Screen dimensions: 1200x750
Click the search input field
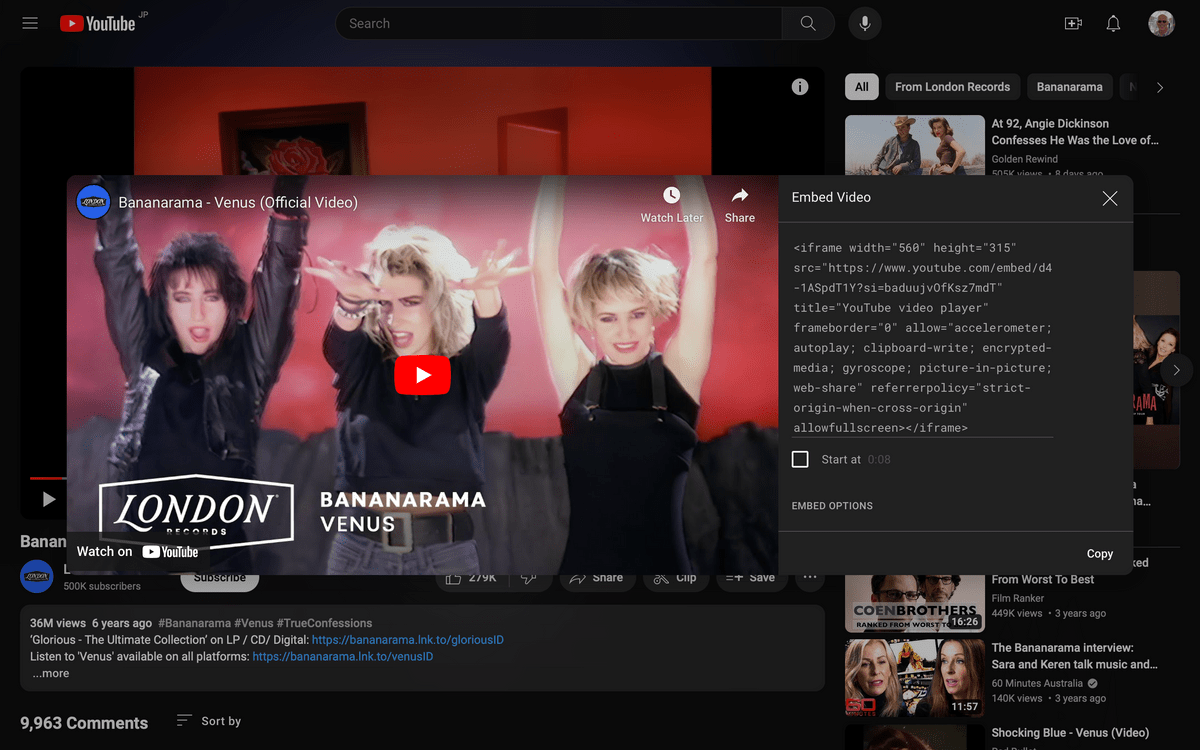(x=558, y=23)
